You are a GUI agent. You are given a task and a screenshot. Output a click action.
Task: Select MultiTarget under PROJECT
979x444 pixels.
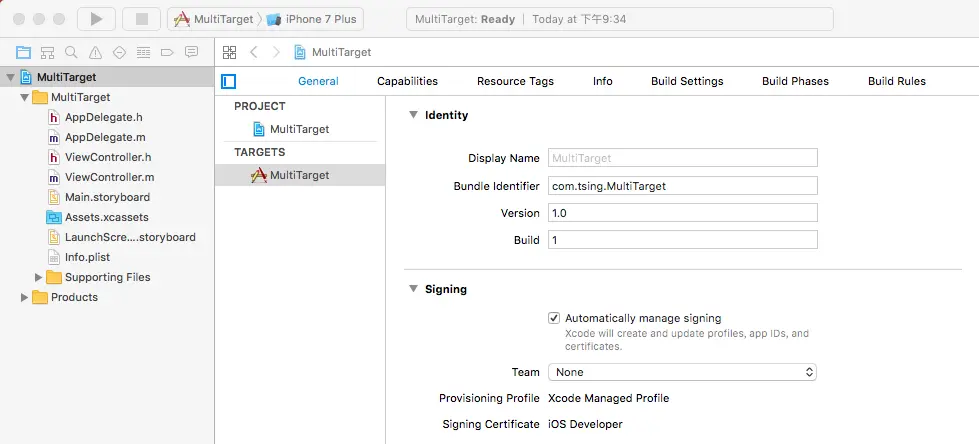click(x=299, y=129)
